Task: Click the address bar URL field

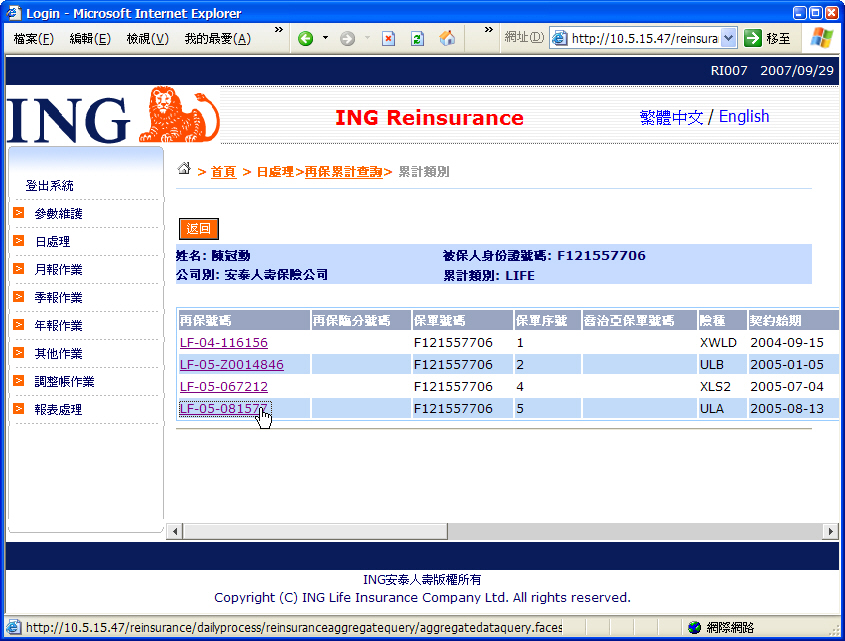Action: pos(644,38)
